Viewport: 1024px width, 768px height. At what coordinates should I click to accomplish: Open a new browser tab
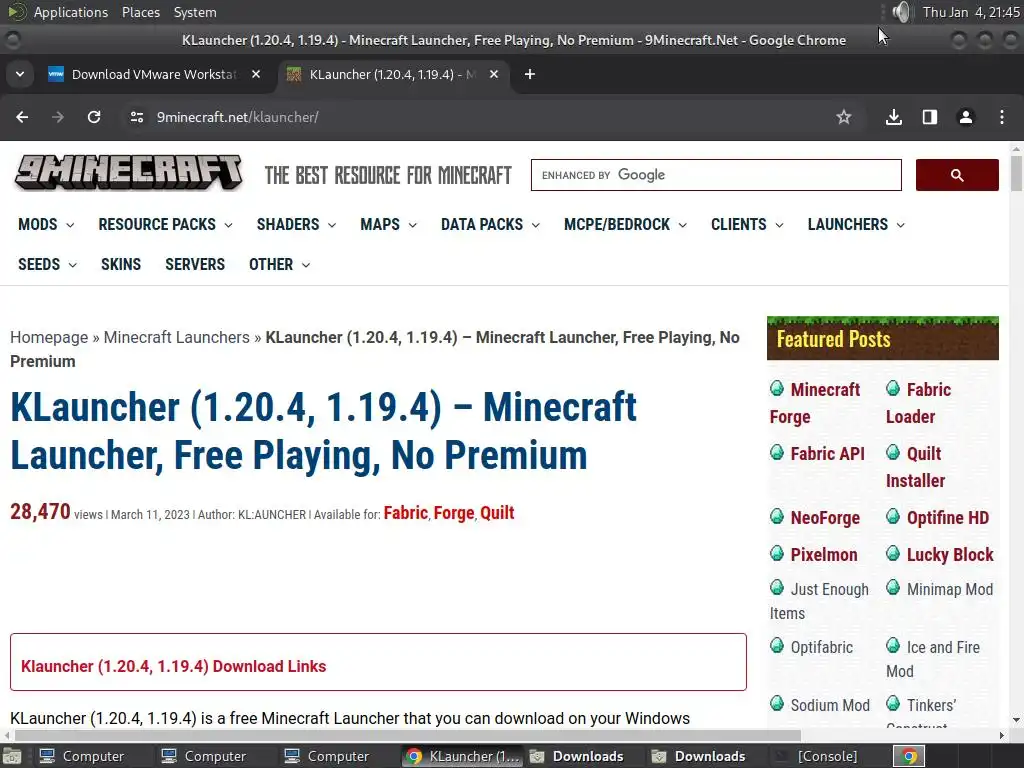(x=530, y=74)
